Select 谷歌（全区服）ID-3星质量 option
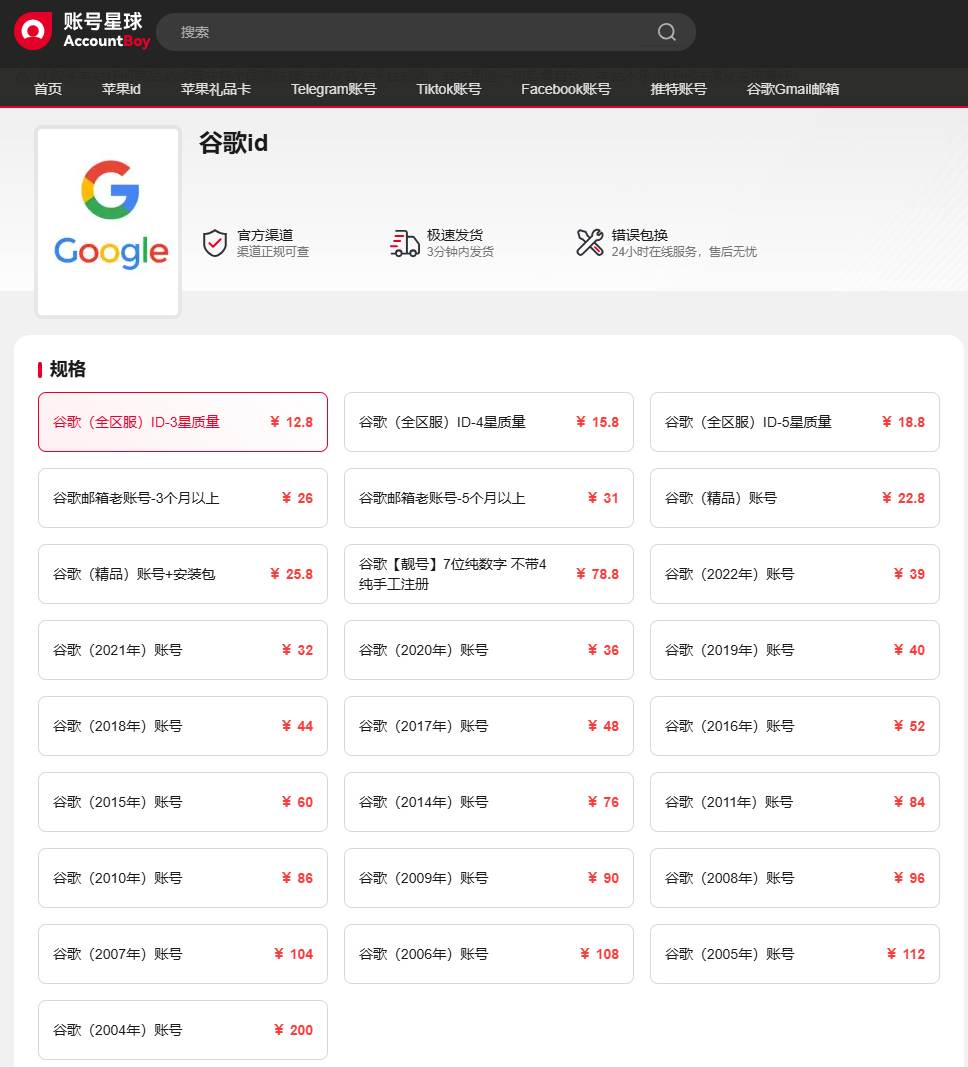This screenshot has width=968, height=1067. 183,422
